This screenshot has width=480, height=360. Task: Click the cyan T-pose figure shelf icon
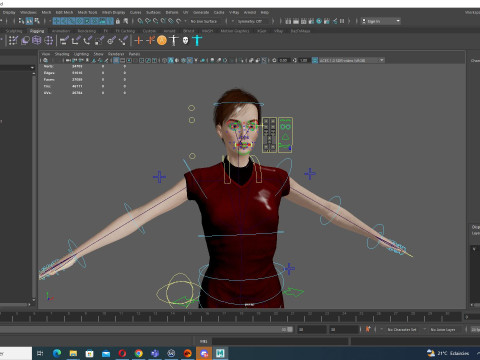(197, 41)
